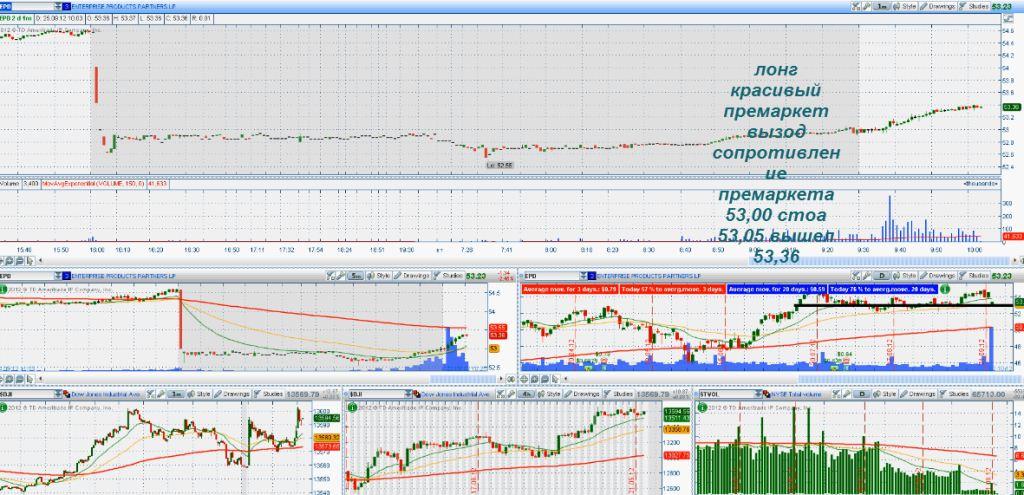Open wrench settings icon on top EPD chart
This screenshot has width=1024, height=495.
866,6
